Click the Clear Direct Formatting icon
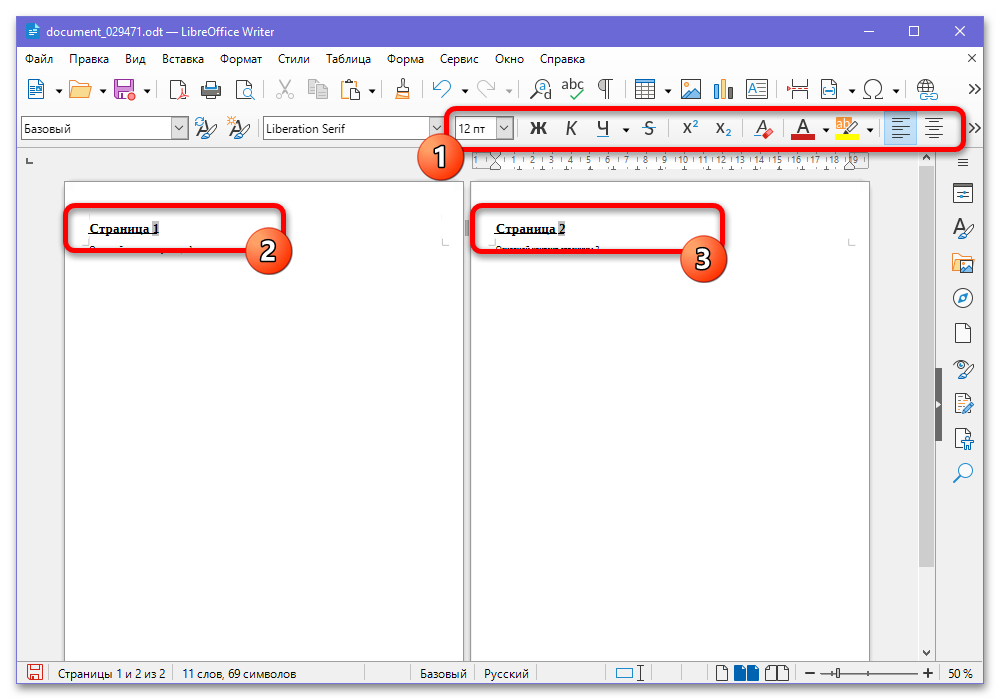The image size is (1000, 700). pyautogui.click(x=763, y=129)
